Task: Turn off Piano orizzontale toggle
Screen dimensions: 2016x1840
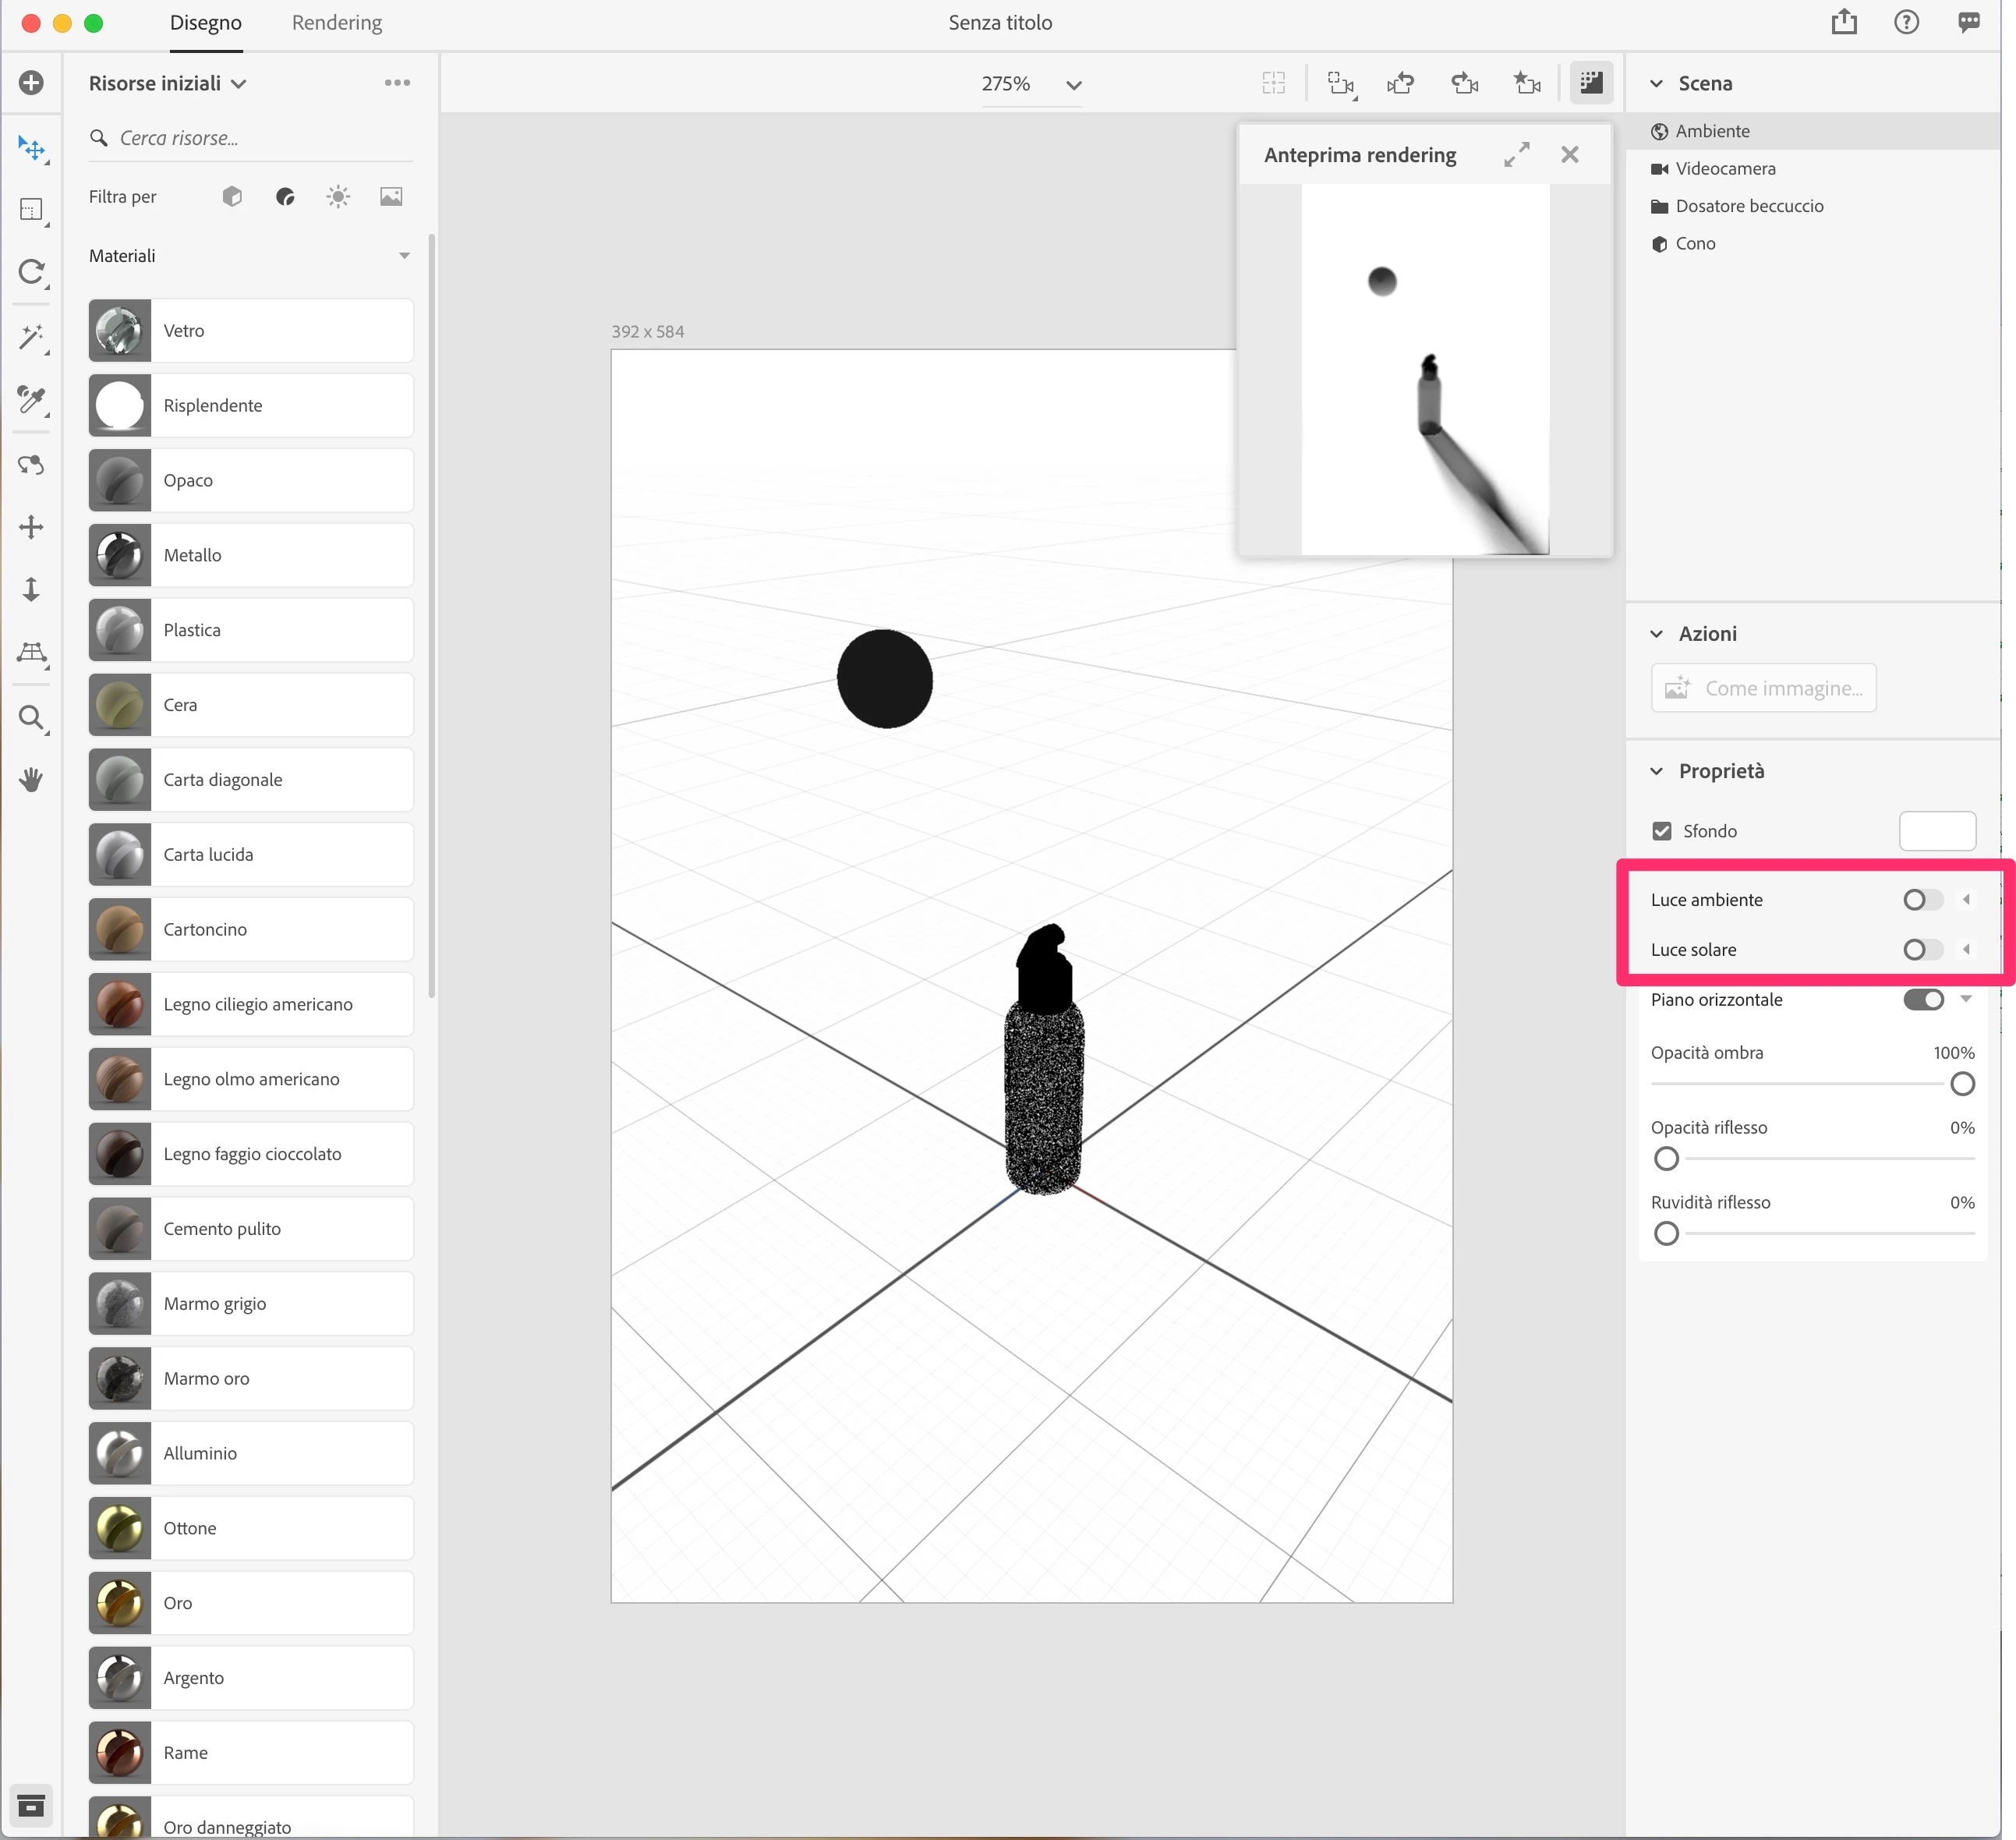Action: tap(1922, 1000)
